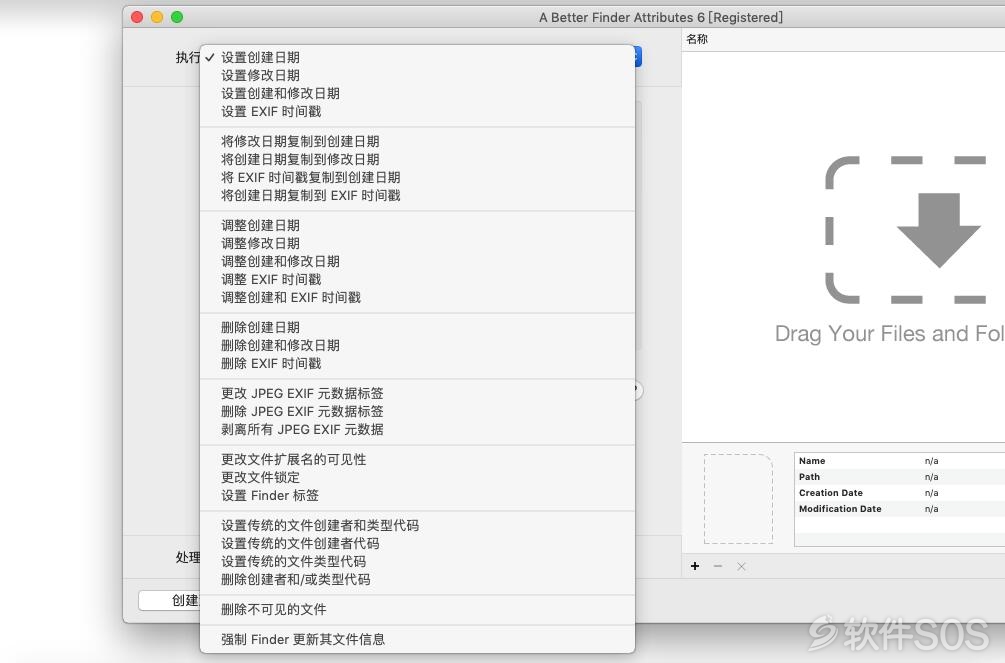Click the 创建 button at bottom left

pyautogui.click(x=170, y=600)
